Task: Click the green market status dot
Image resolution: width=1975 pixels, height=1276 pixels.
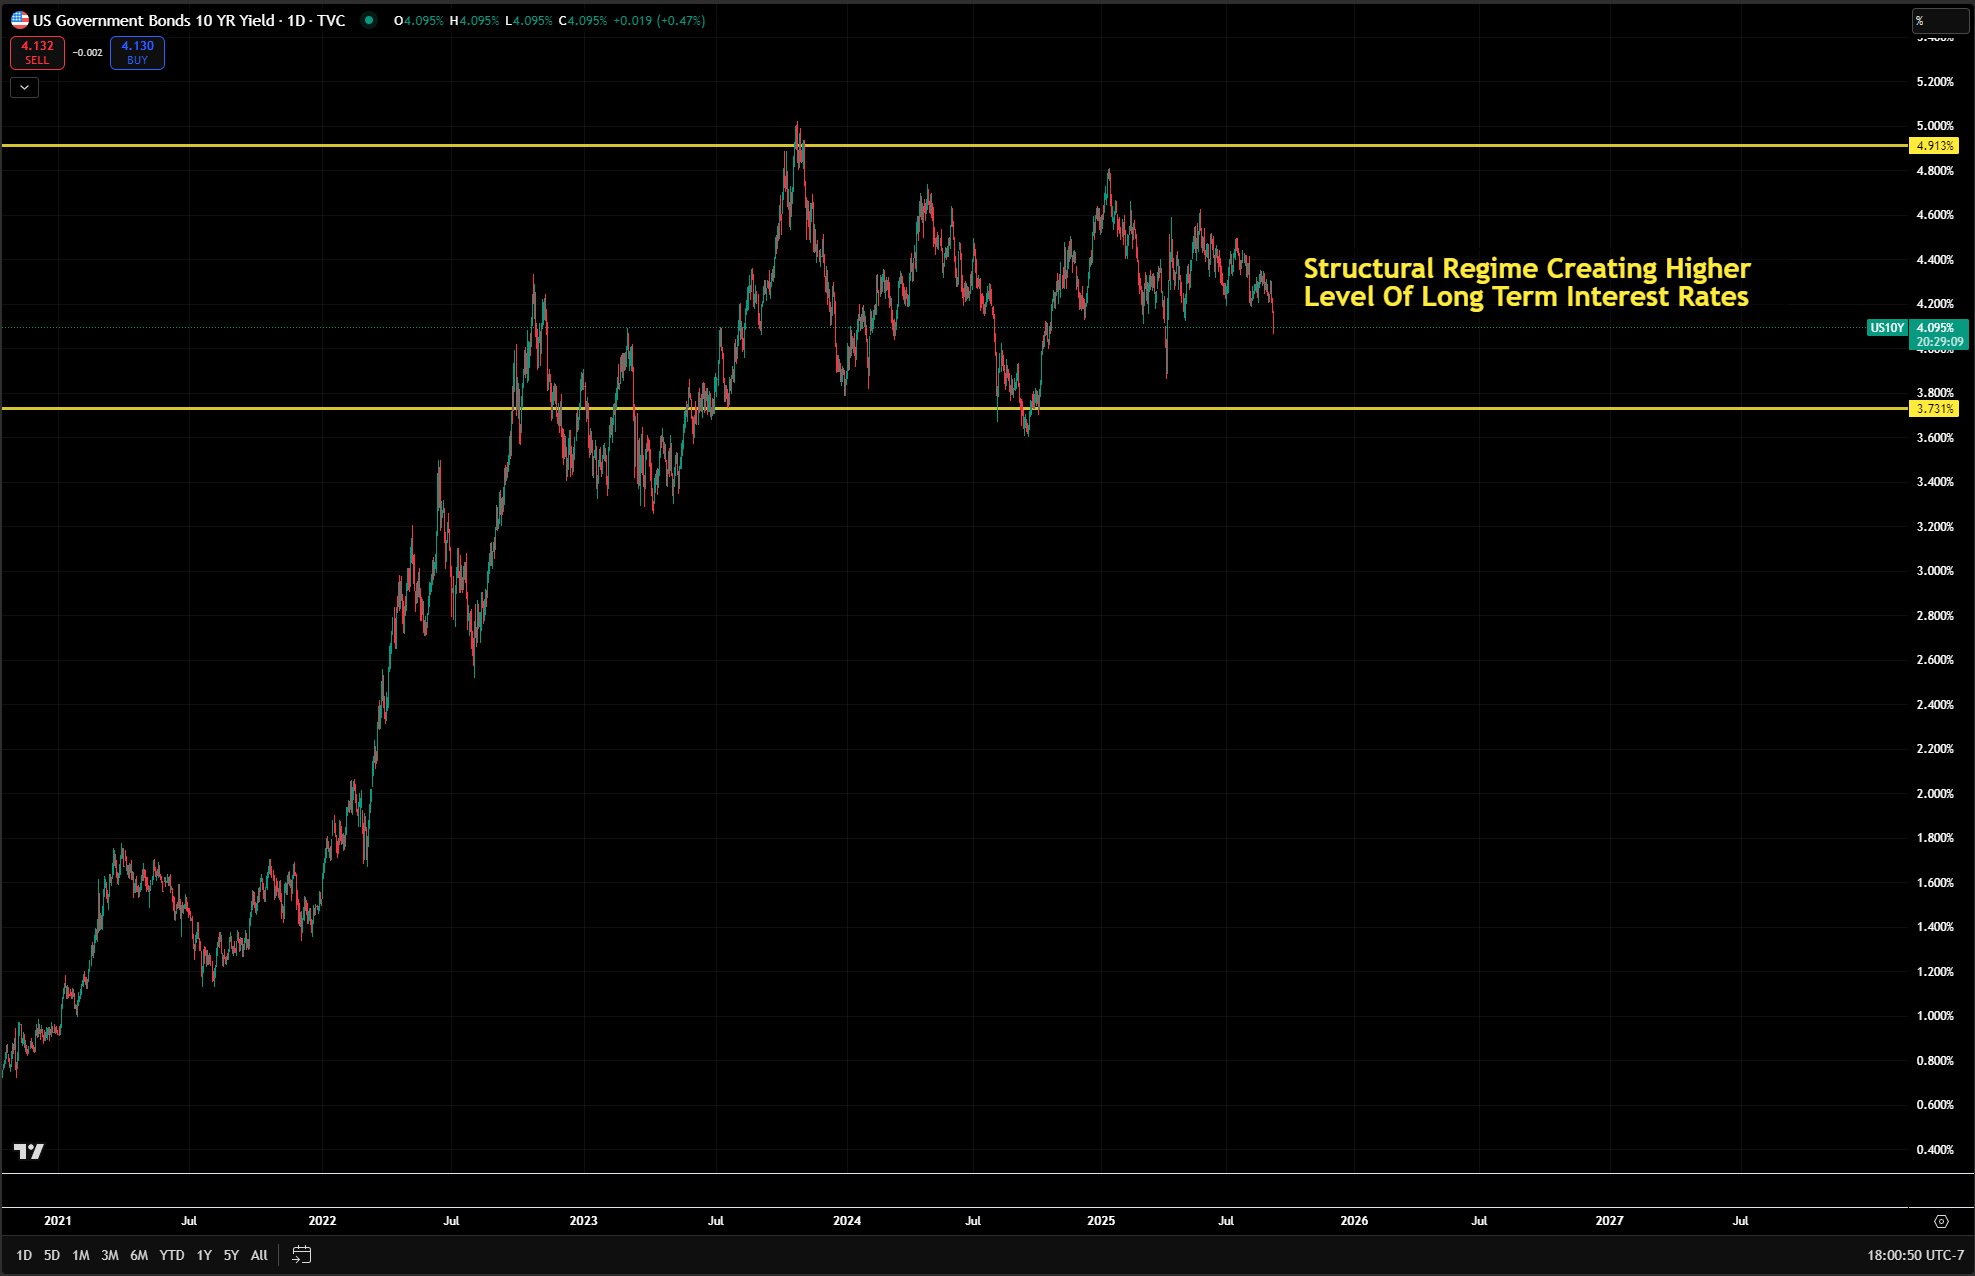Action: coord(369,20)
